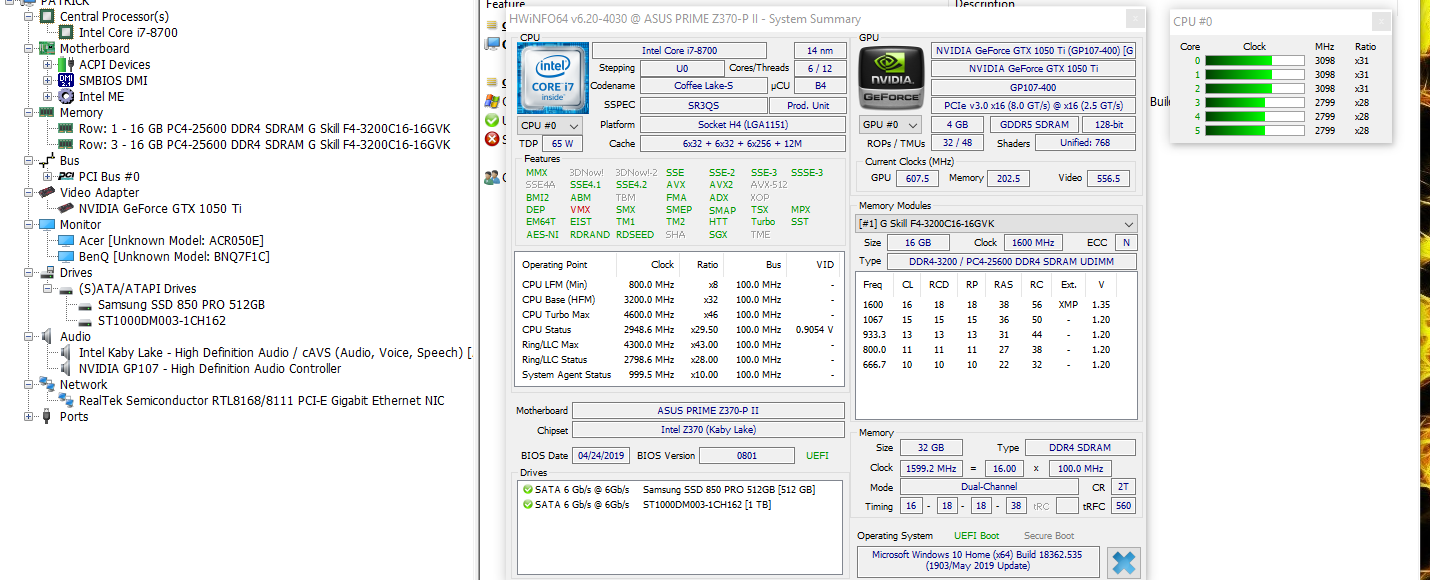1430x580 pixels.
Task: Click green check icon beside ST1000DM003 SATA drive
Action: pyautogui.click(x=527, y=504)
